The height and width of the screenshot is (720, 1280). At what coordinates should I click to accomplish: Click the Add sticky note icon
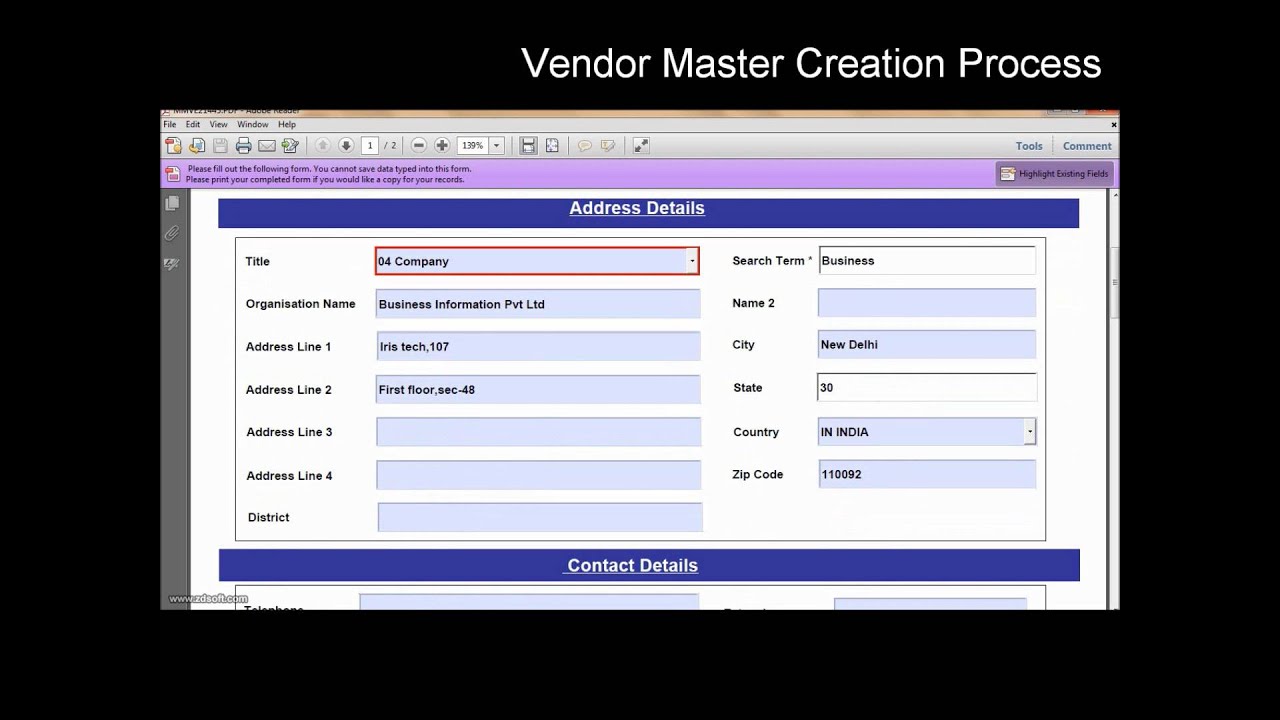coord(585,146)
